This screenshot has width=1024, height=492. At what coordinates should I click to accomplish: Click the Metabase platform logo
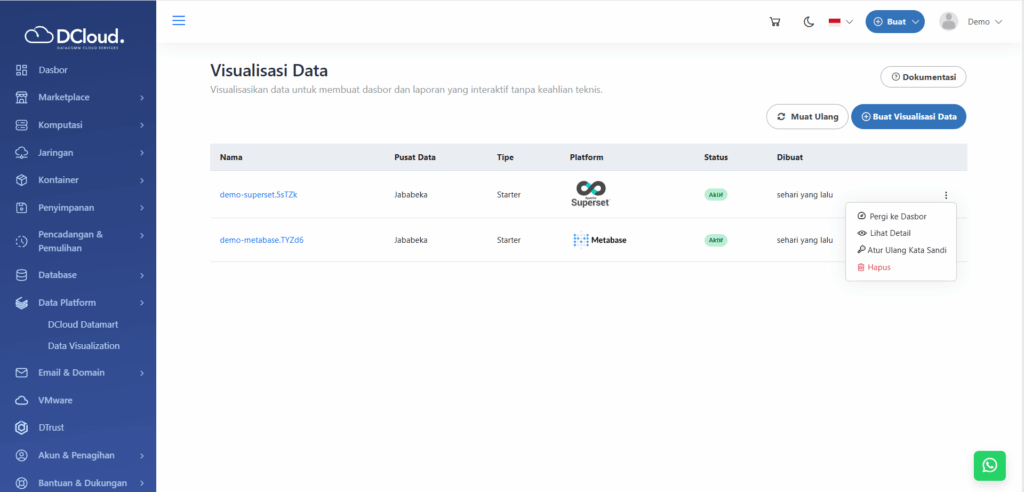pos(600,240)
